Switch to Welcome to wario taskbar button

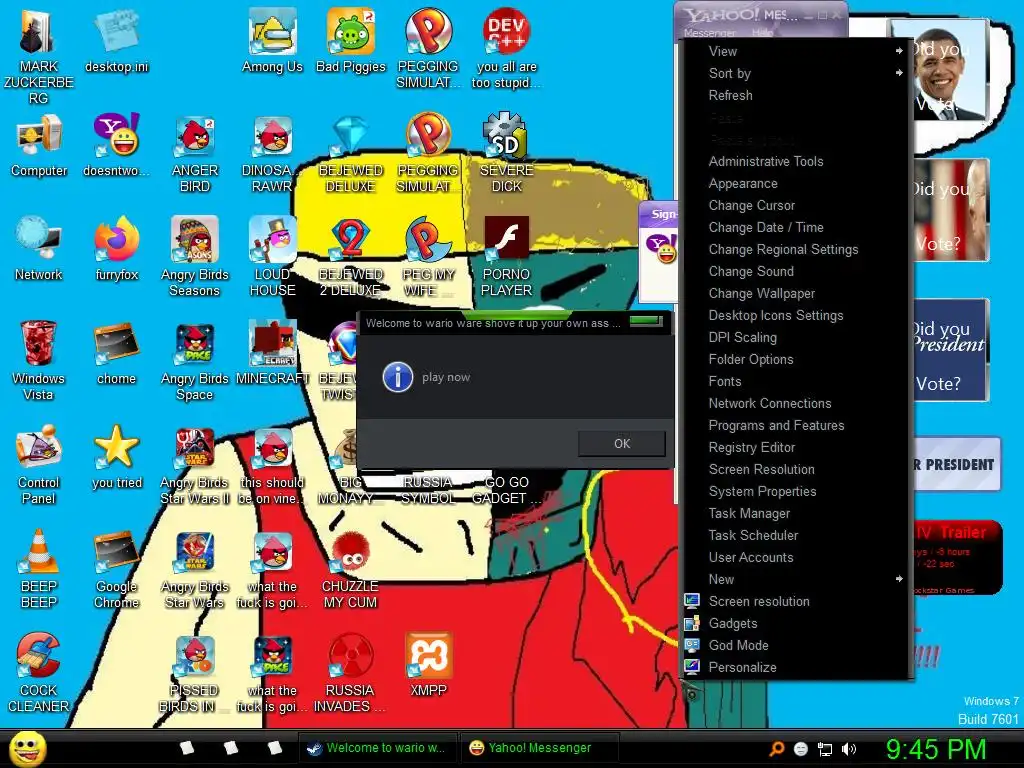coord(378,748)
